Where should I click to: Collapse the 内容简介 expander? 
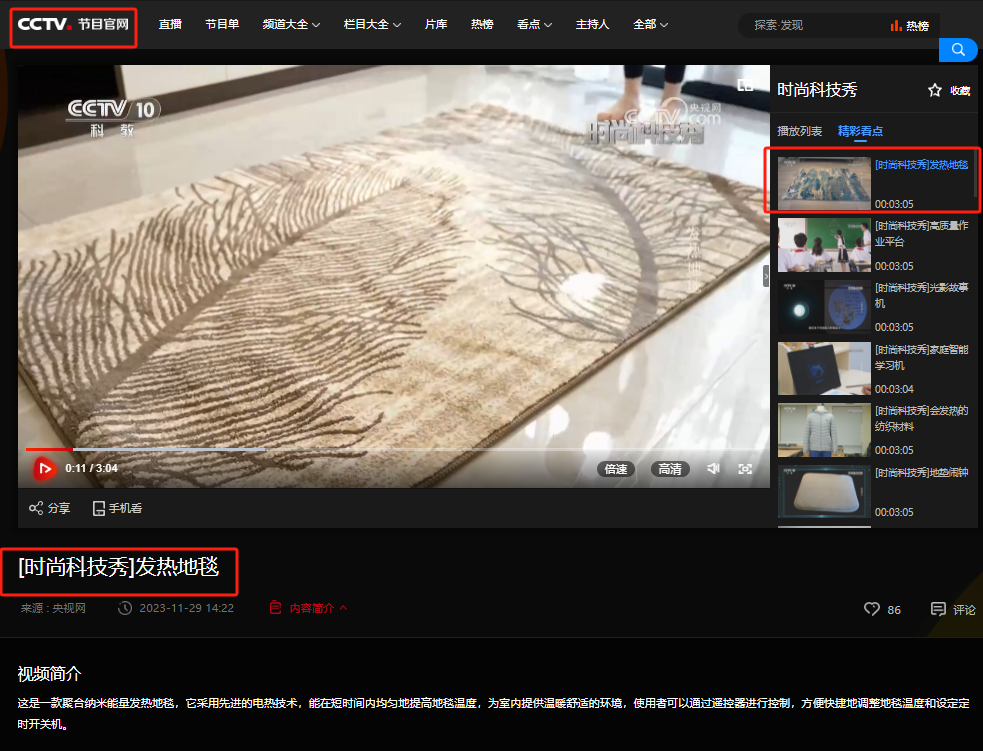point(309,608)
